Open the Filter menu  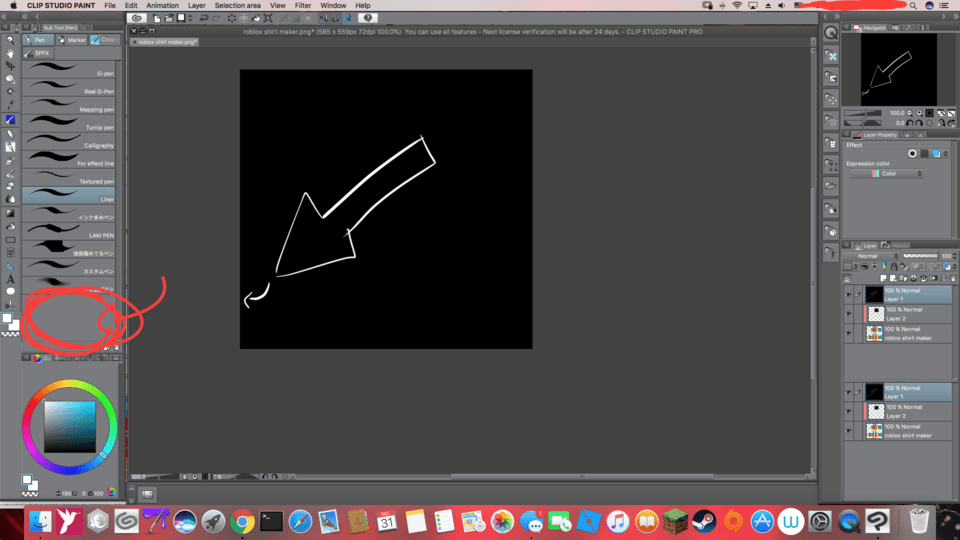[x=302, y=5]
